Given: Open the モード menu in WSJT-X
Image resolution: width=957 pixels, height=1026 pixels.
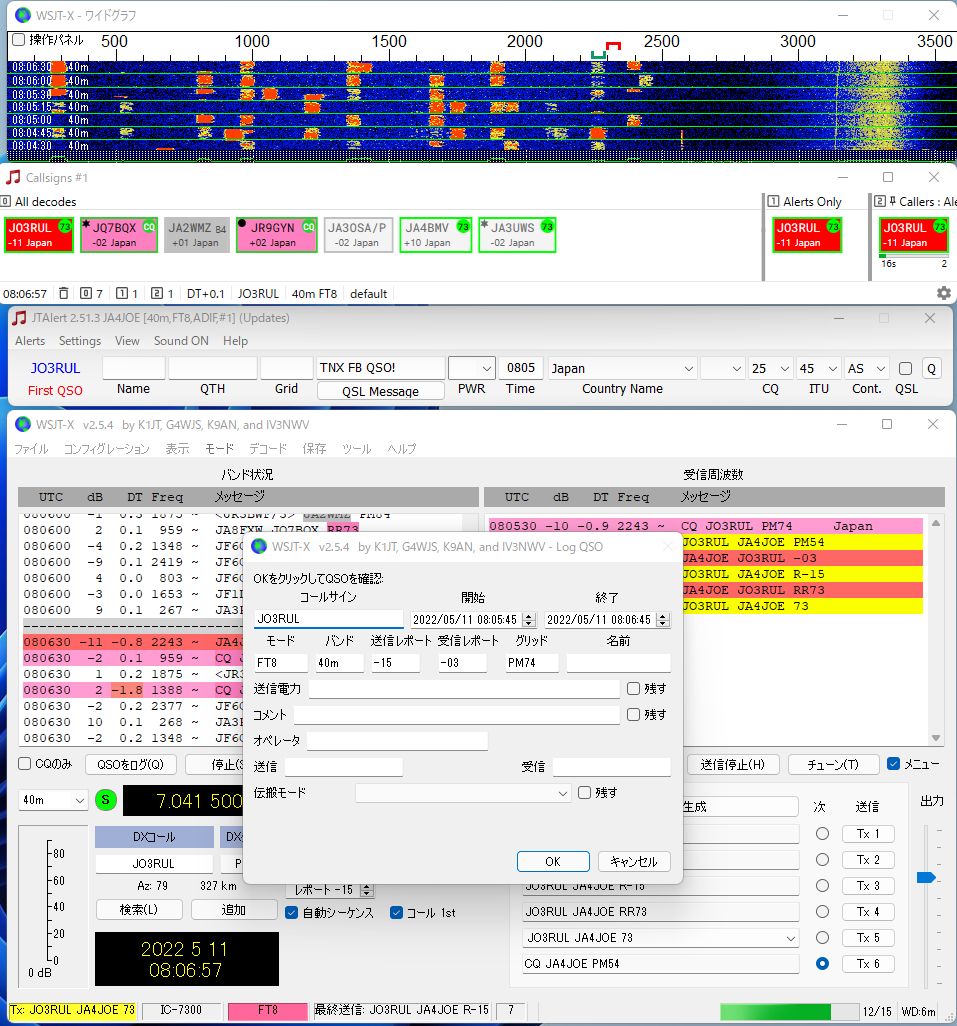Looking at the screenshot, I should click(x=219, y=449).
